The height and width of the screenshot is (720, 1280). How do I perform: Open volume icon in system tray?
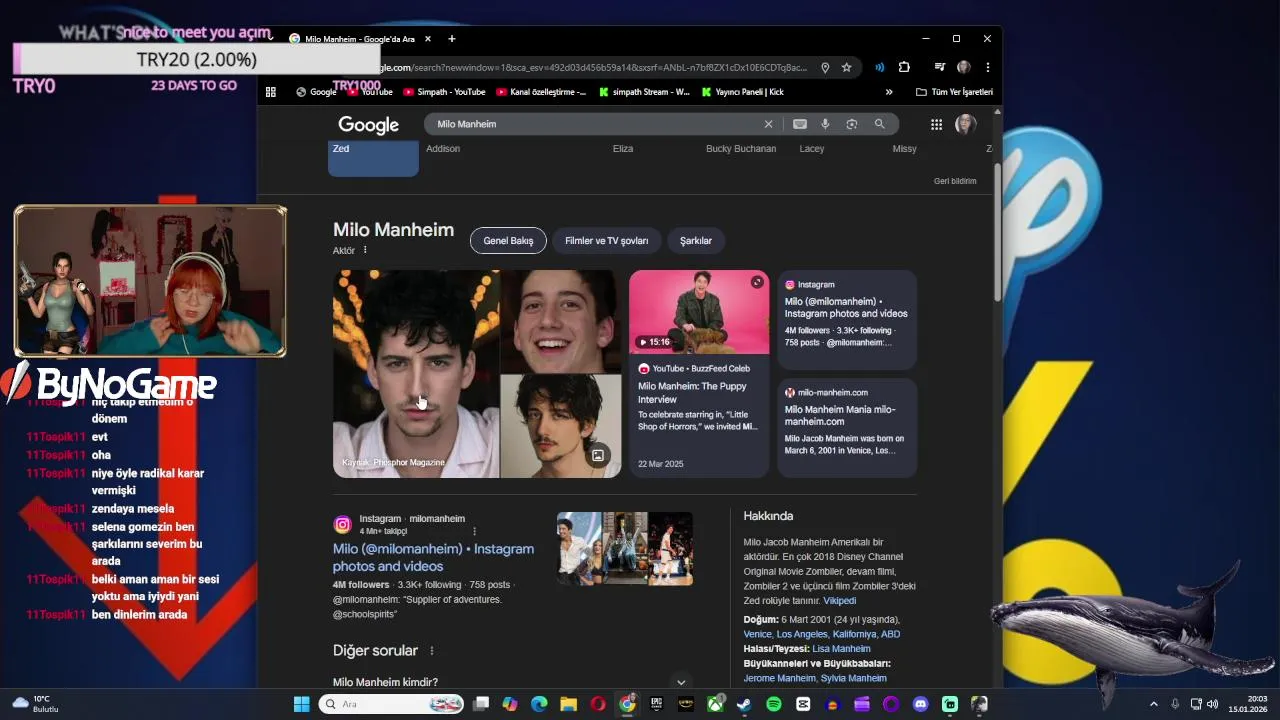(1212, 704)
